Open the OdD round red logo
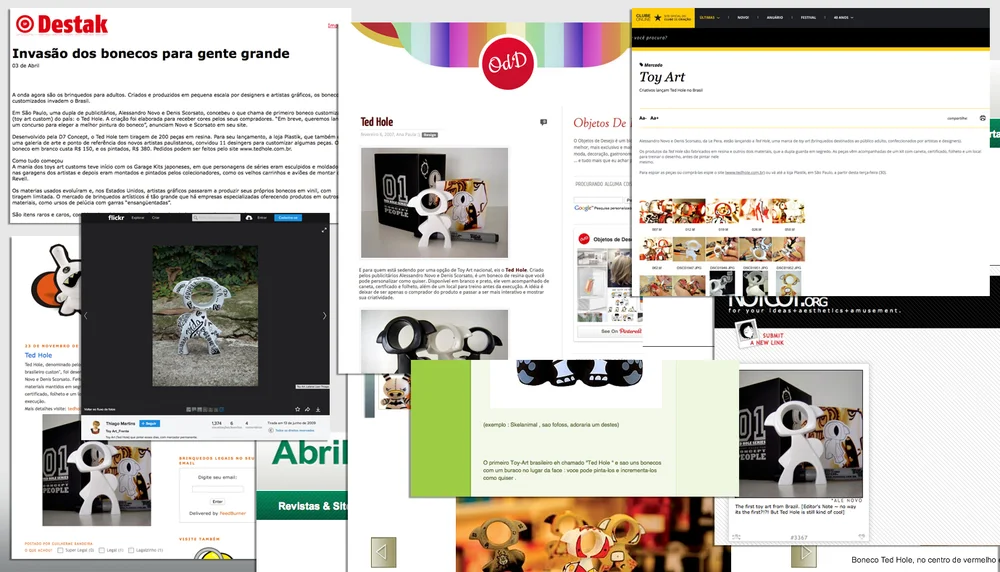This screenshot has width=1000, height=572. coord(508,62)
